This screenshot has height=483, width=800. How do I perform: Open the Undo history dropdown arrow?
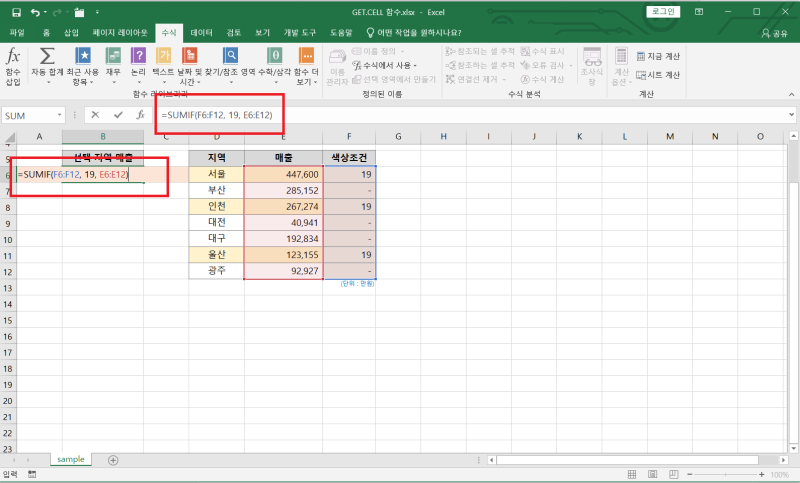click(45, 12)
